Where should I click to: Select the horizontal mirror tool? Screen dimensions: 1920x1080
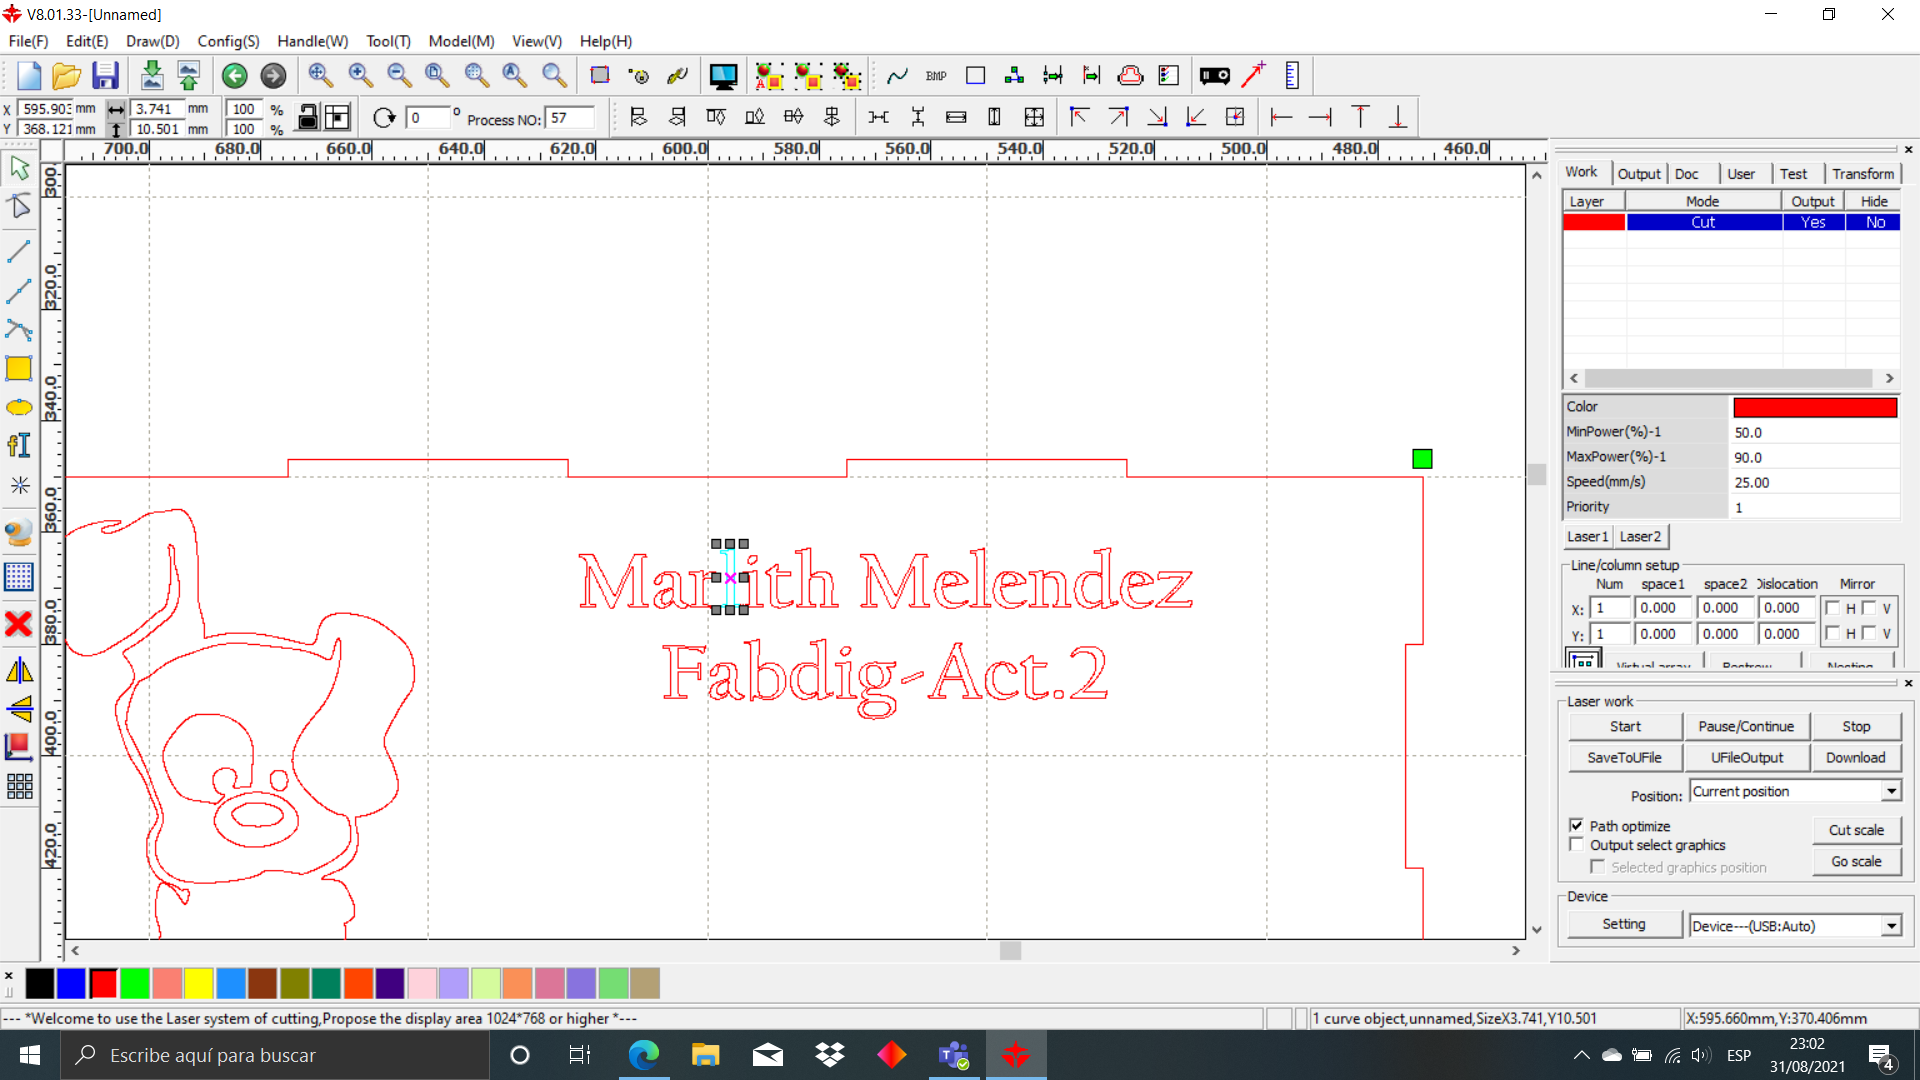point(19,670)
